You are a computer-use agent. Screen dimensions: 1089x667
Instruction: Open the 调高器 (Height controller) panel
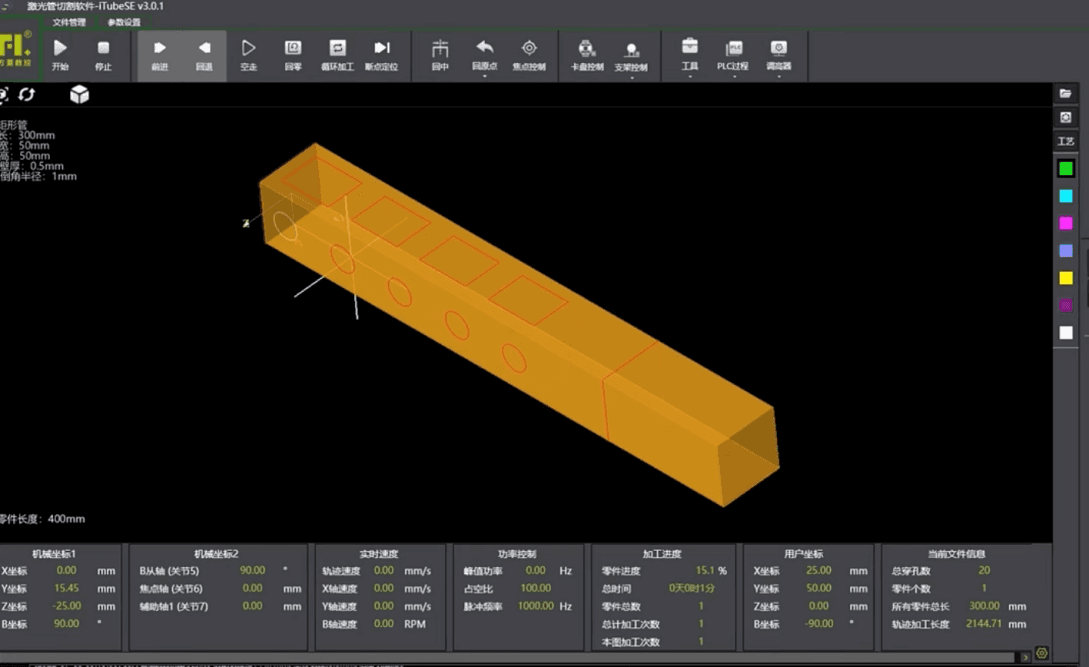pos(778,49)
